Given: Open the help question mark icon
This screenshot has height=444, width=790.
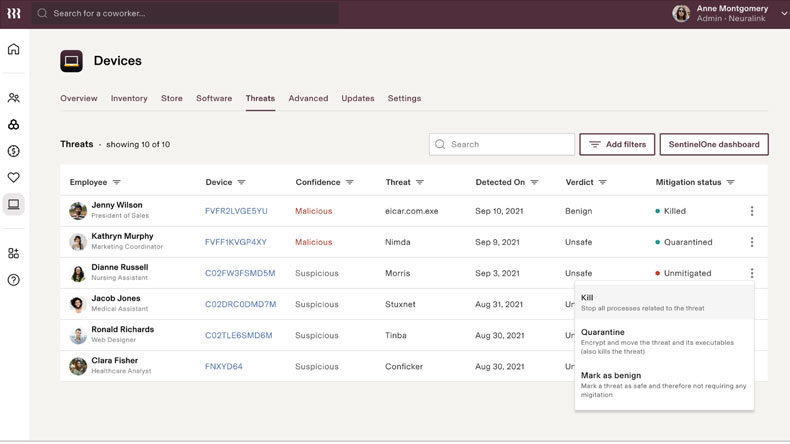Looking at the screenshot, I should tap(14, 280).
